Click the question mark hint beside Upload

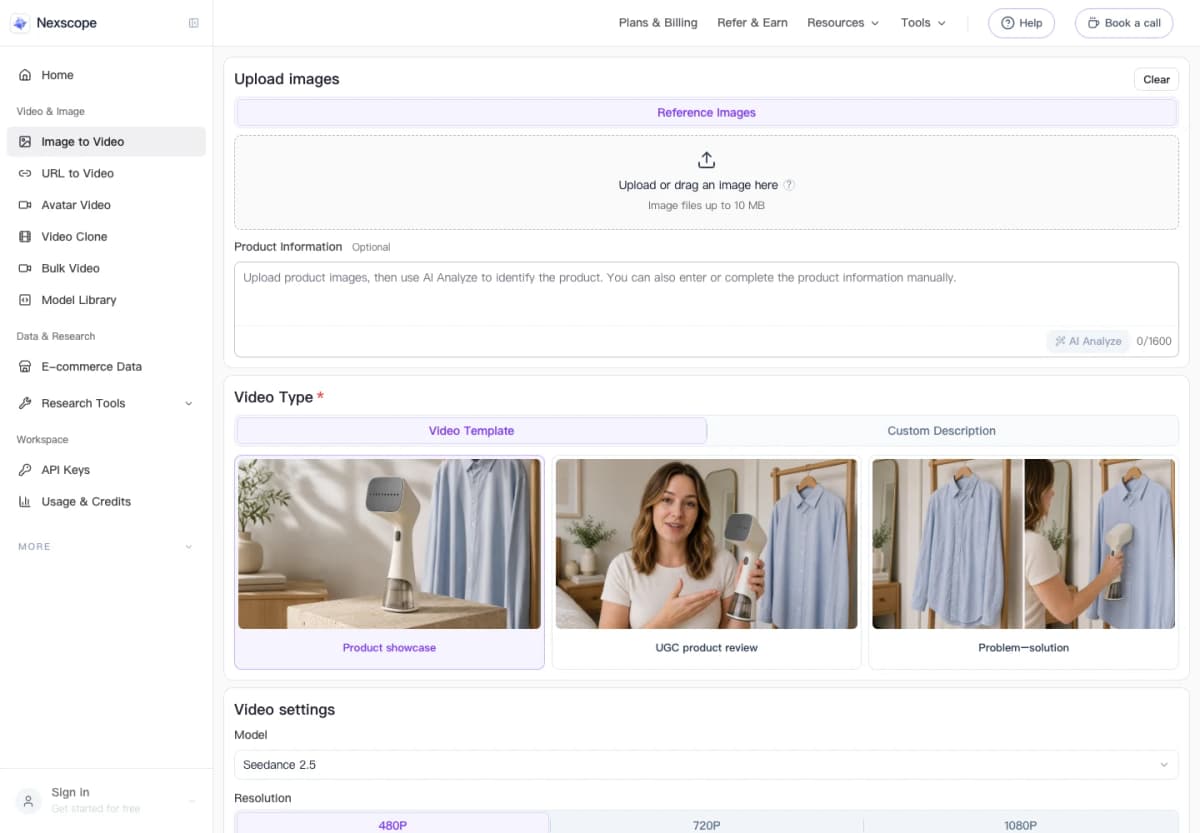coord(789,185)
